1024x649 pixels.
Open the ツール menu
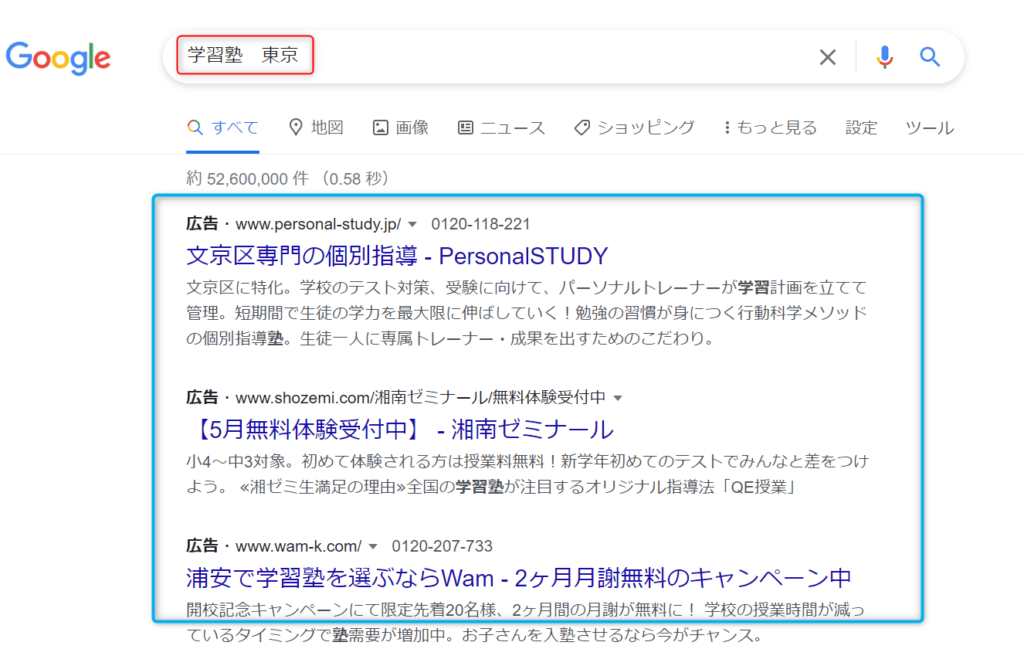(929, 128)
